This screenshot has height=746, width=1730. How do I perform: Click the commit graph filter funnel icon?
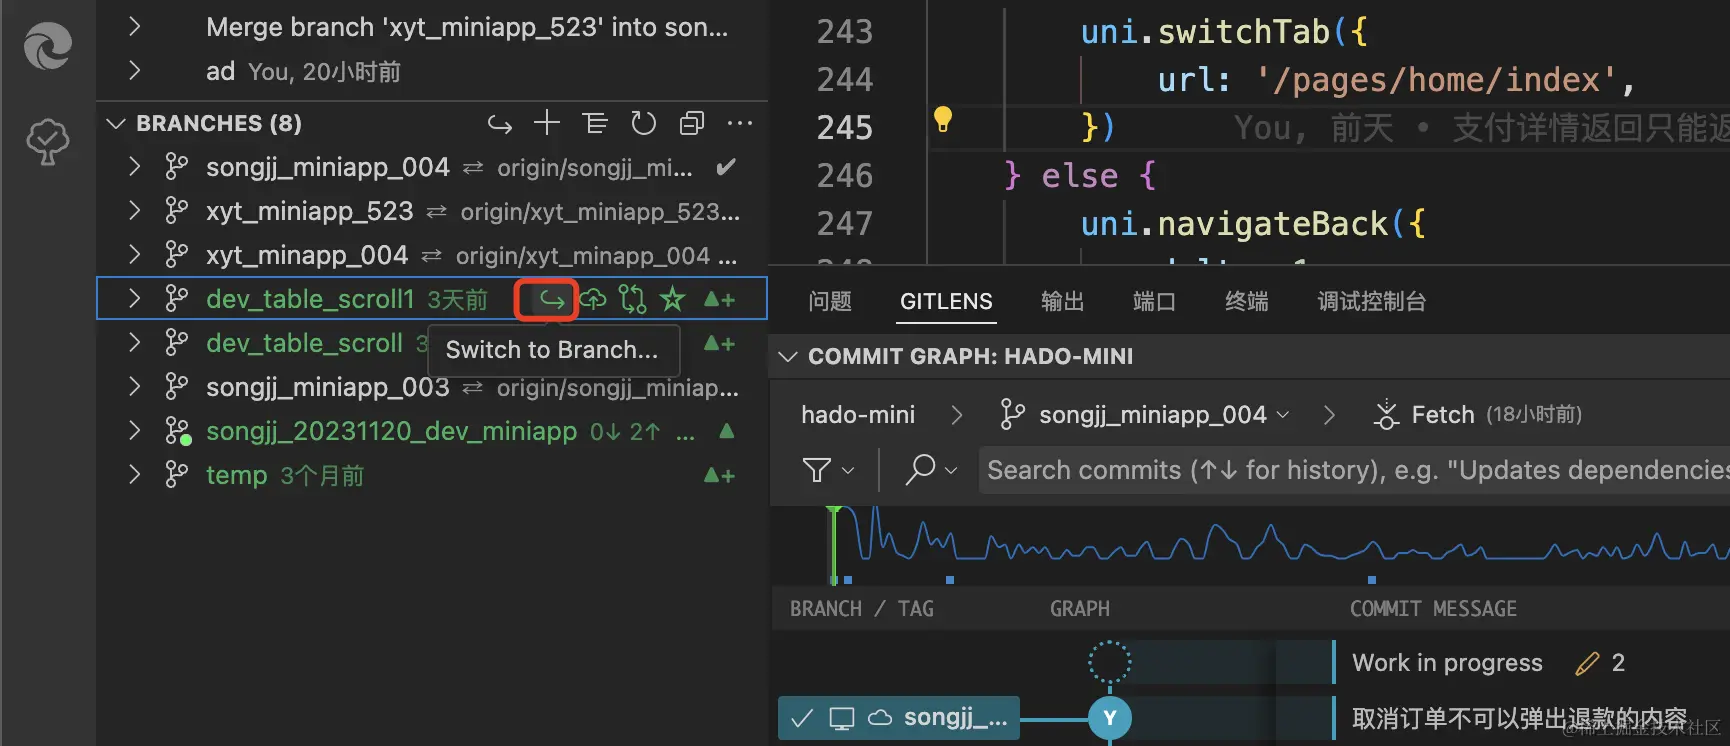pyautogui.click(x=817, y=470)
